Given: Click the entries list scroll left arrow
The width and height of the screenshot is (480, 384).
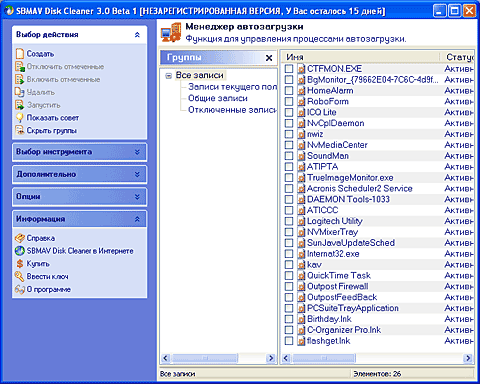Looking at the screenshot, I should point(286,358).
